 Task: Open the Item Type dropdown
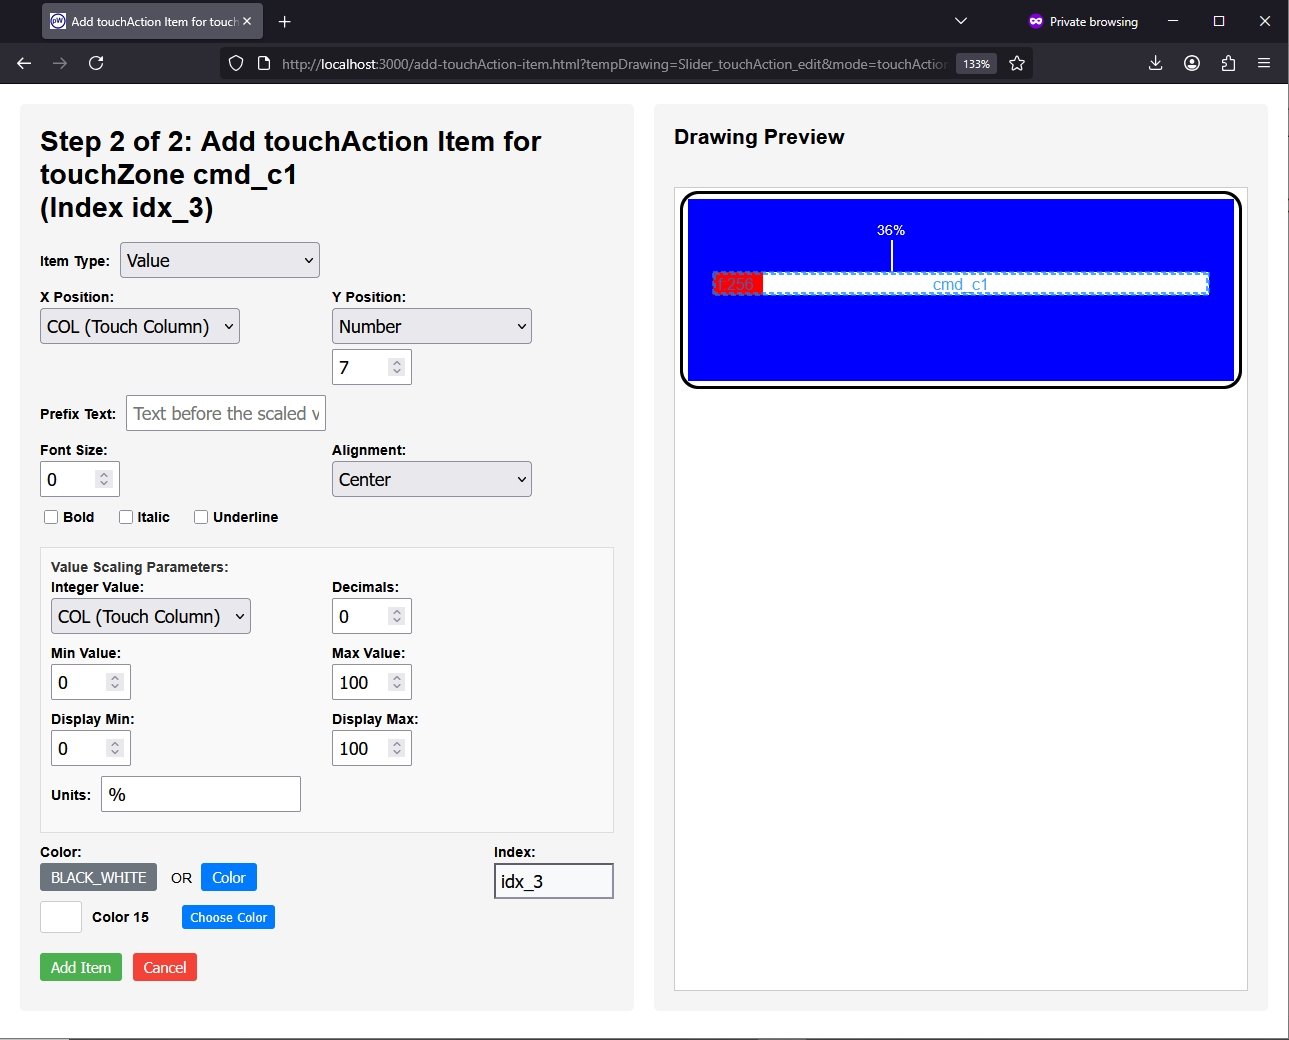point(219,260)
